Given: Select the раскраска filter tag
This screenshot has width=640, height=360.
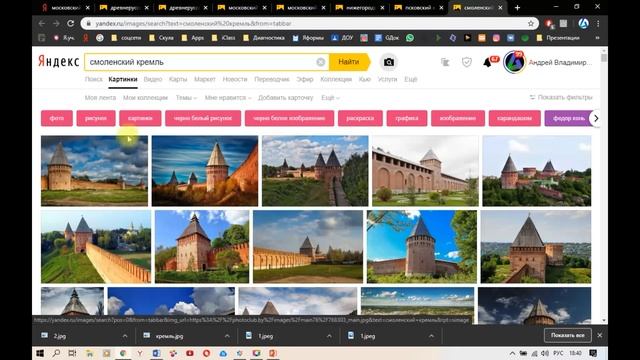Looking at the screenshot, I should click(360, 118).
